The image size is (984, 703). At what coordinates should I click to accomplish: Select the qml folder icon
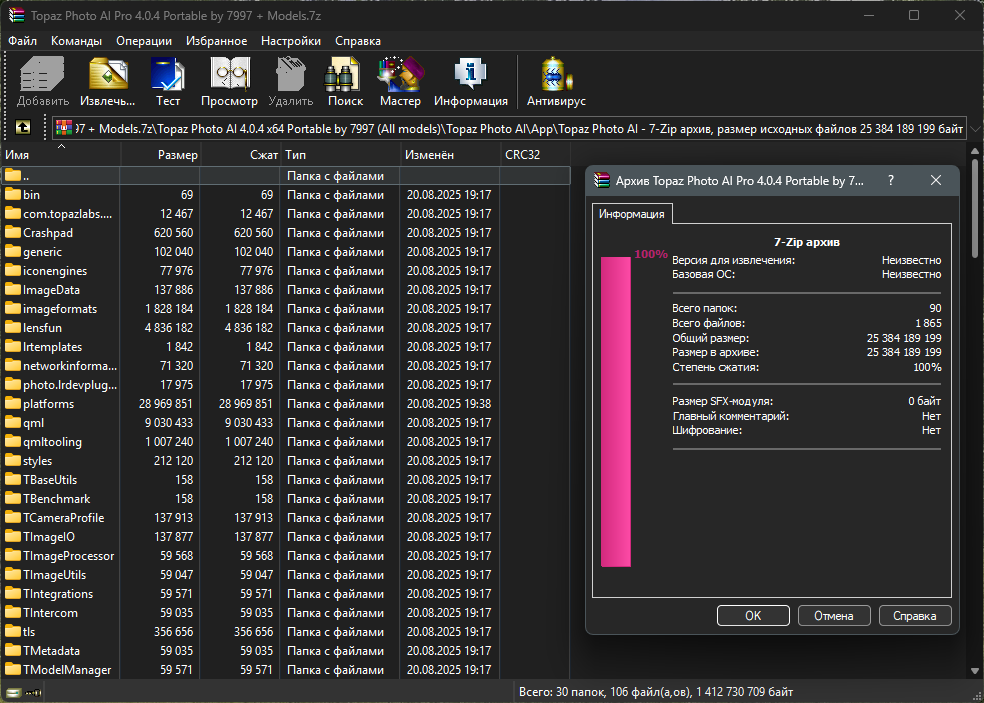click(13, 422)
